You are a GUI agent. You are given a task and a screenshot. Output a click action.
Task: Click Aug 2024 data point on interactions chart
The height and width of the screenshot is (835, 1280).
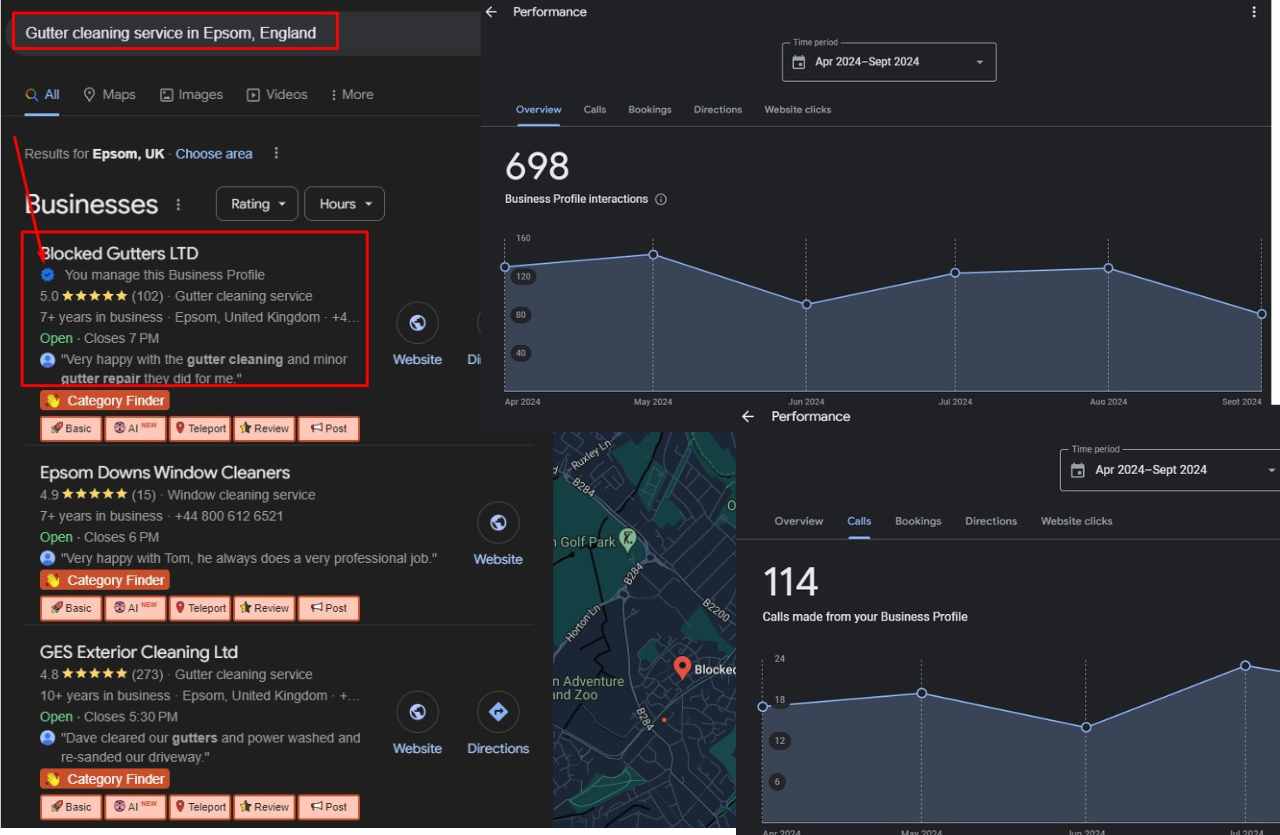[x=1108, y=268]
